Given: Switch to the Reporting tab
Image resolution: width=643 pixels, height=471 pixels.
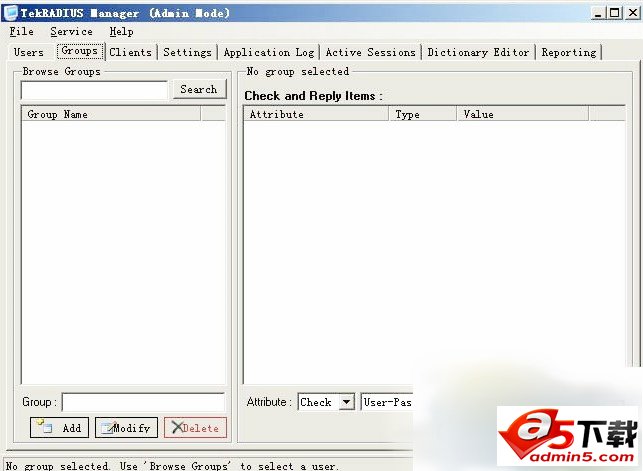Looking at the screenshot, I should click(x=569, y=52).
